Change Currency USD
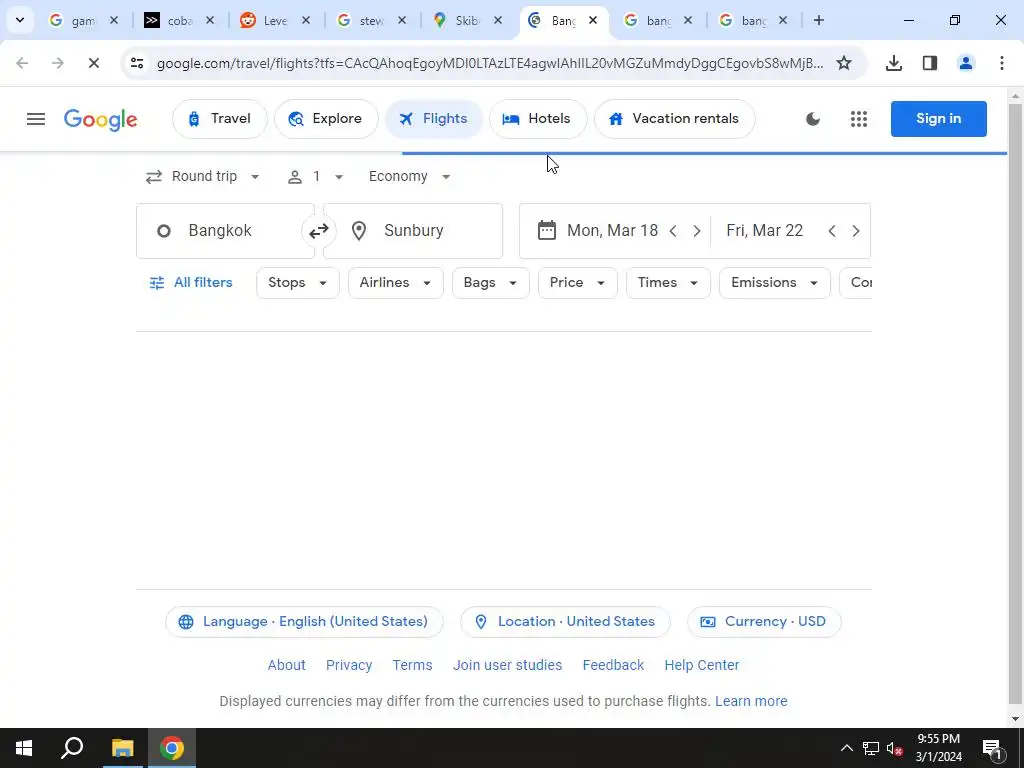Image resolution: width=1024 pixels, height=768 pixels. [x=764, y=622]
